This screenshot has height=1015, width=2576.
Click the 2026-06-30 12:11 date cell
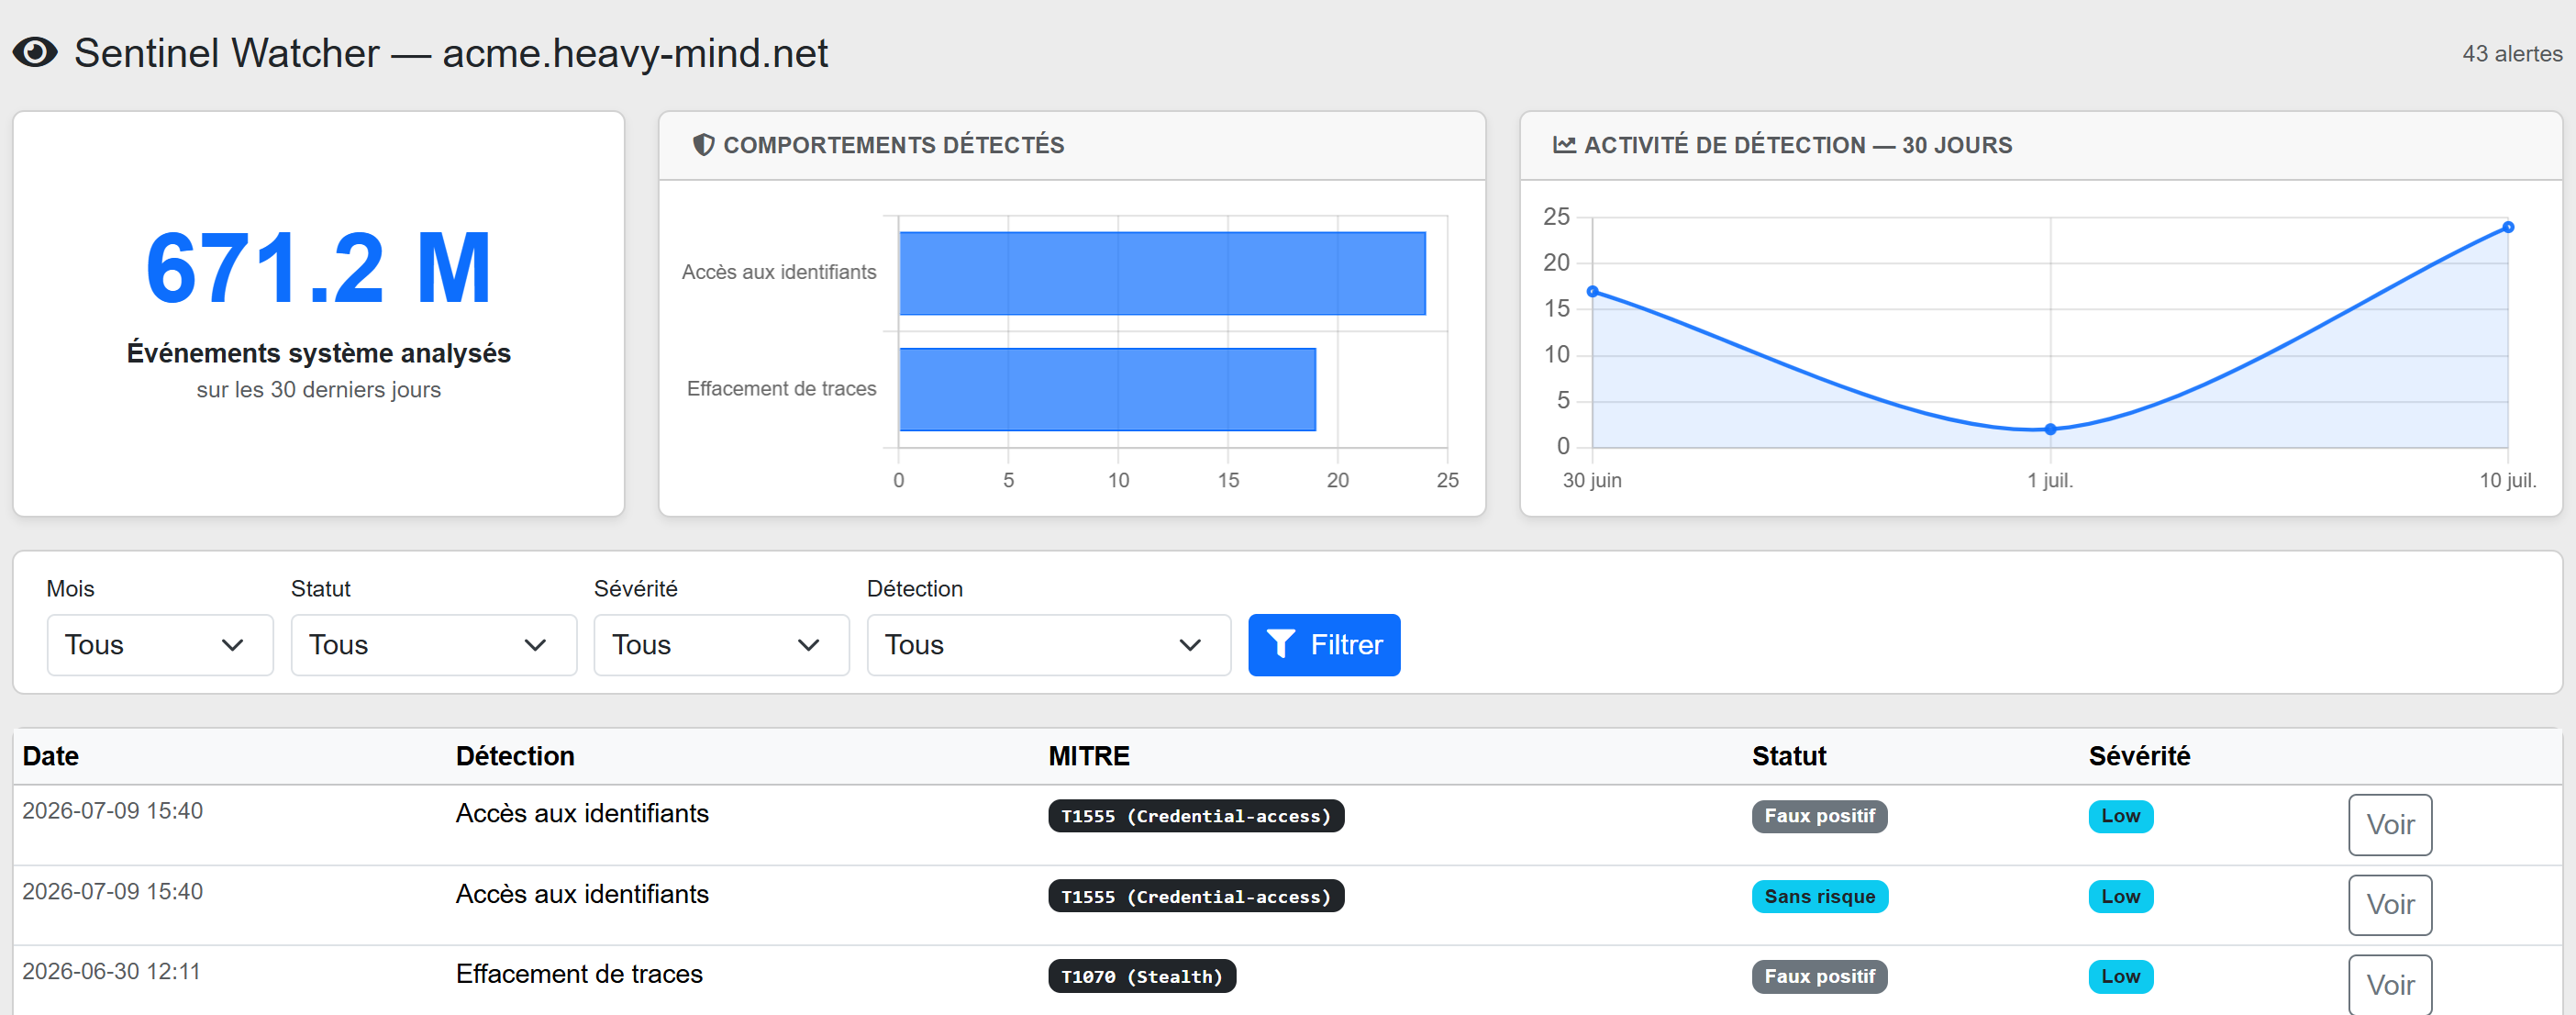[111, 971]
